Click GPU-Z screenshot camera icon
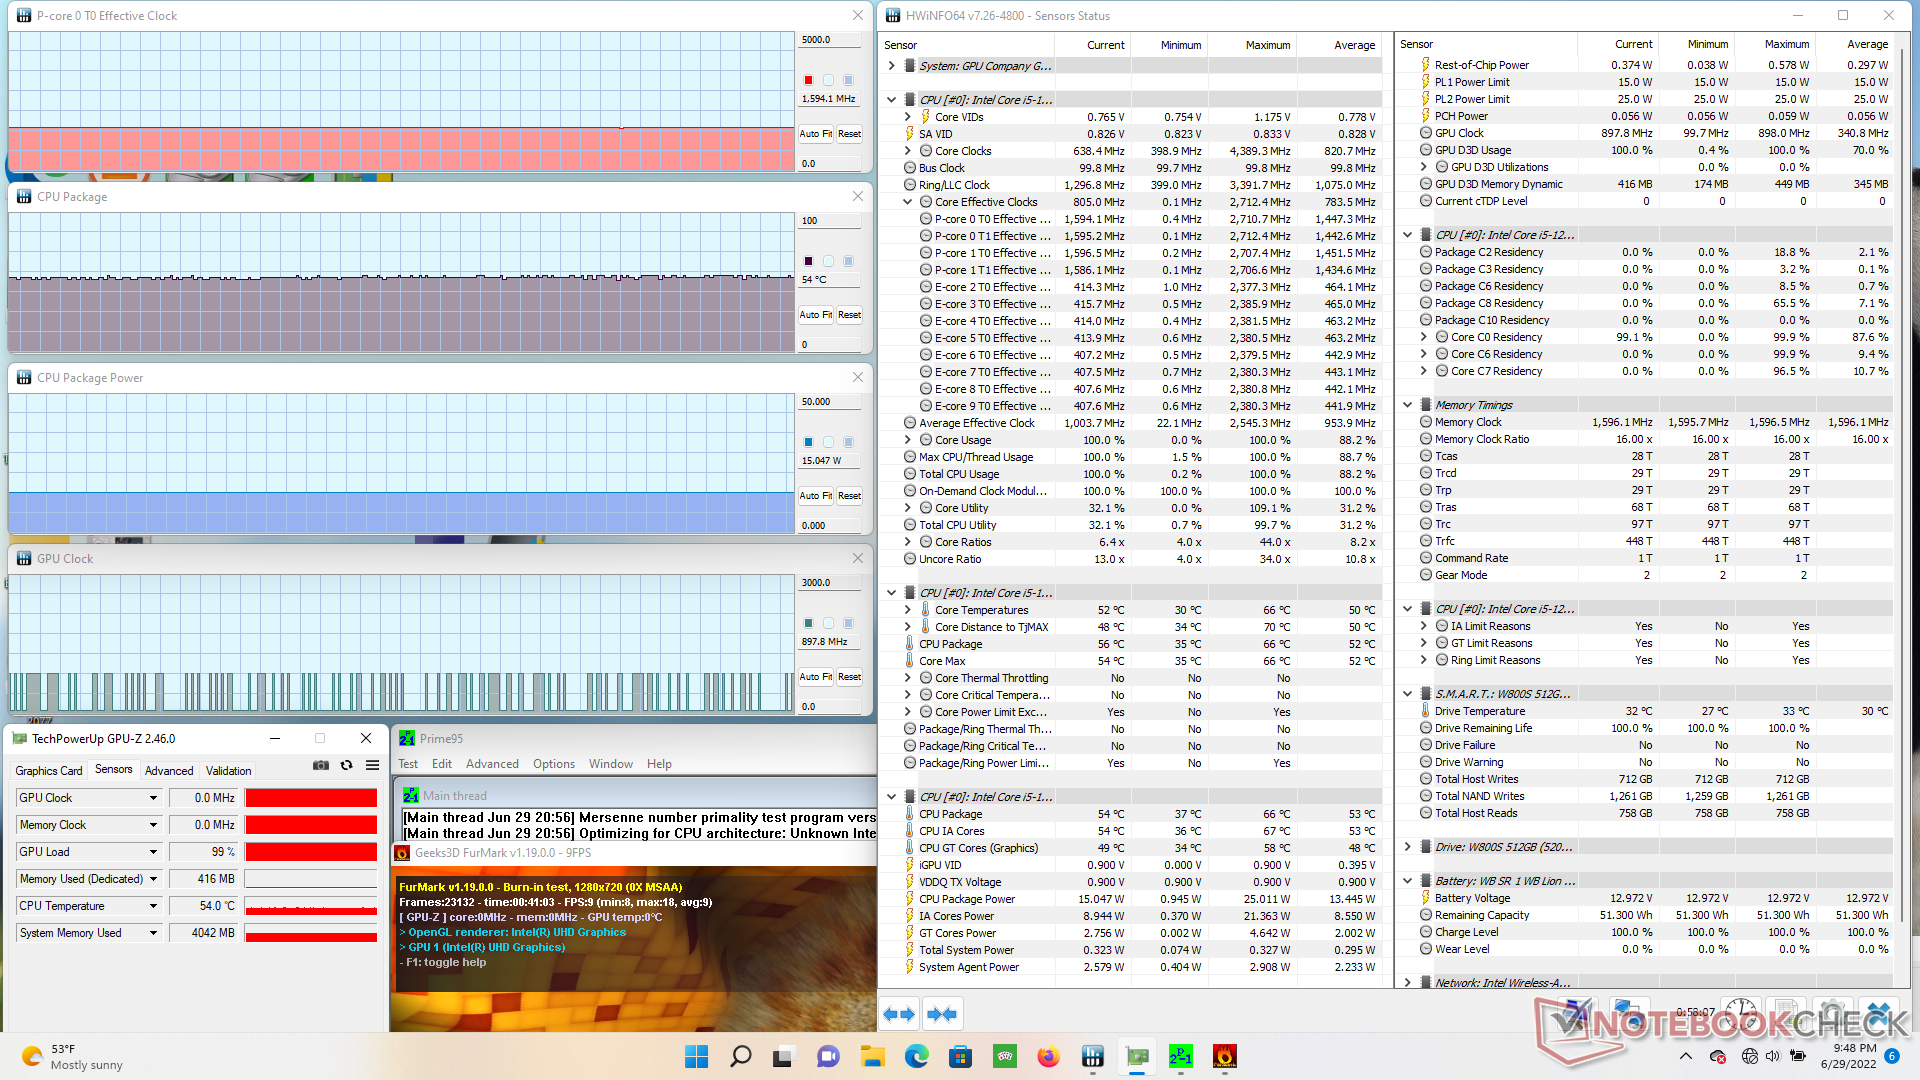This screenshot has height=1080, width=1920. click(x=320, y=765)
